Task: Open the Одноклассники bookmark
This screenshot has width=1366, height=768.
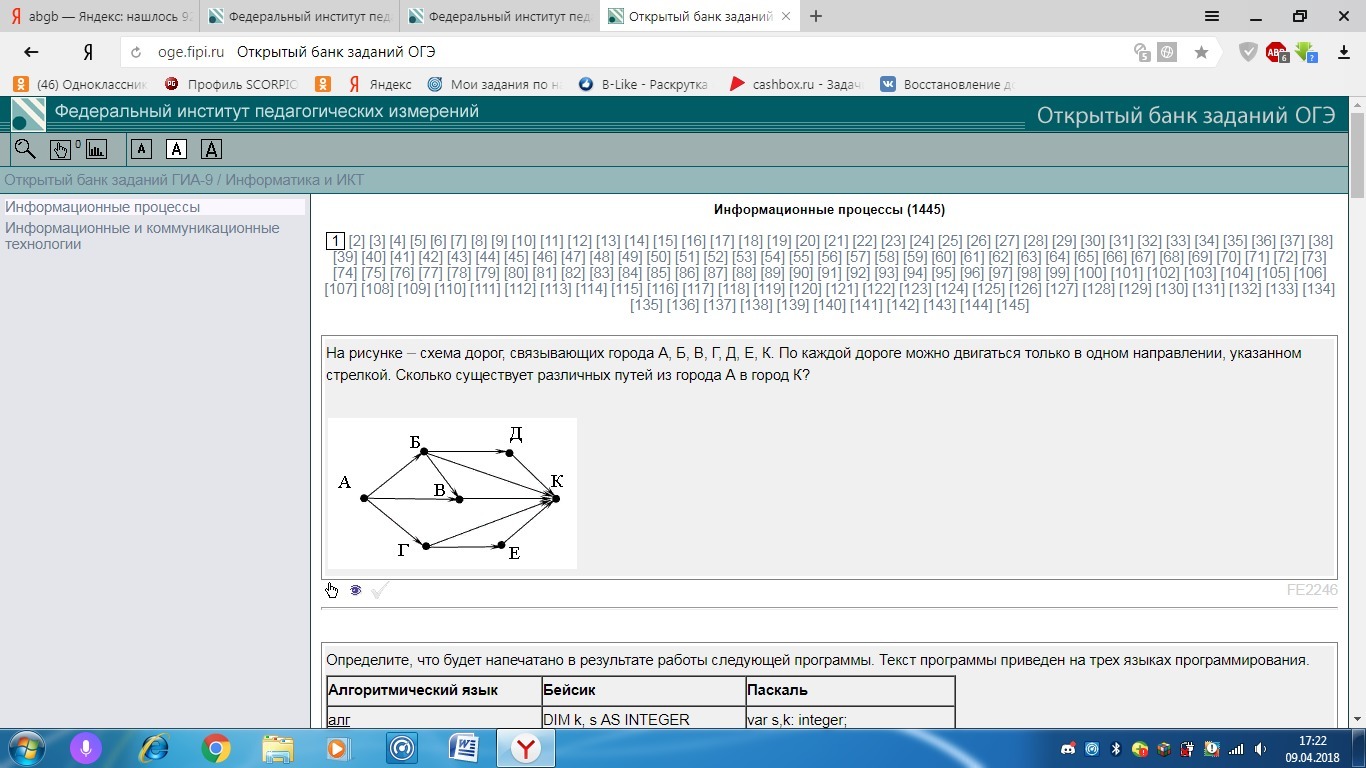Action: coord(80,84)
